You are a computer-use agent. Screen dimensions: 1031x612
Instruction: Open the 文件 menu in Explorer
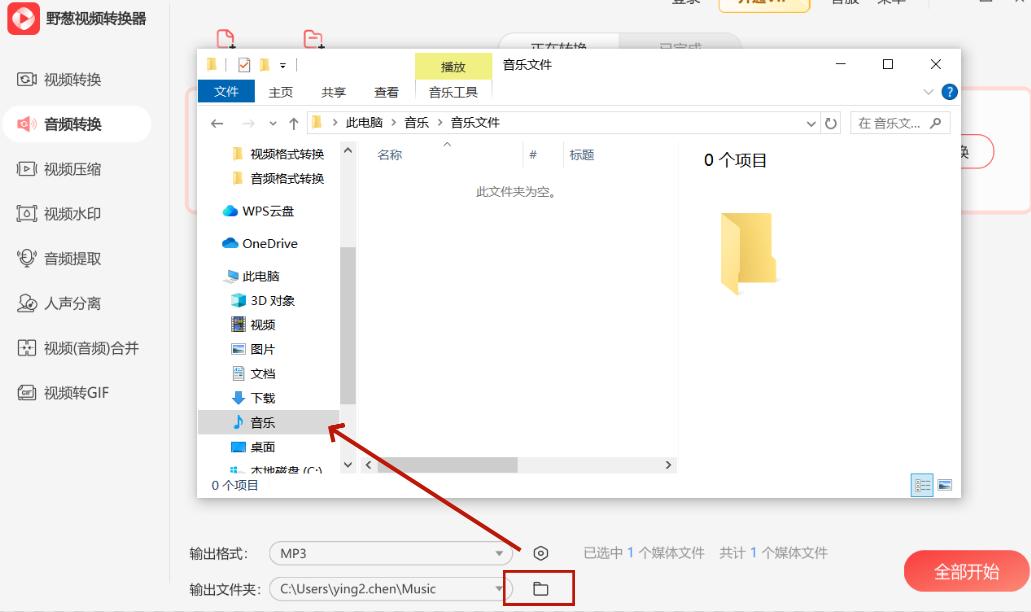(x=226, y=91)
